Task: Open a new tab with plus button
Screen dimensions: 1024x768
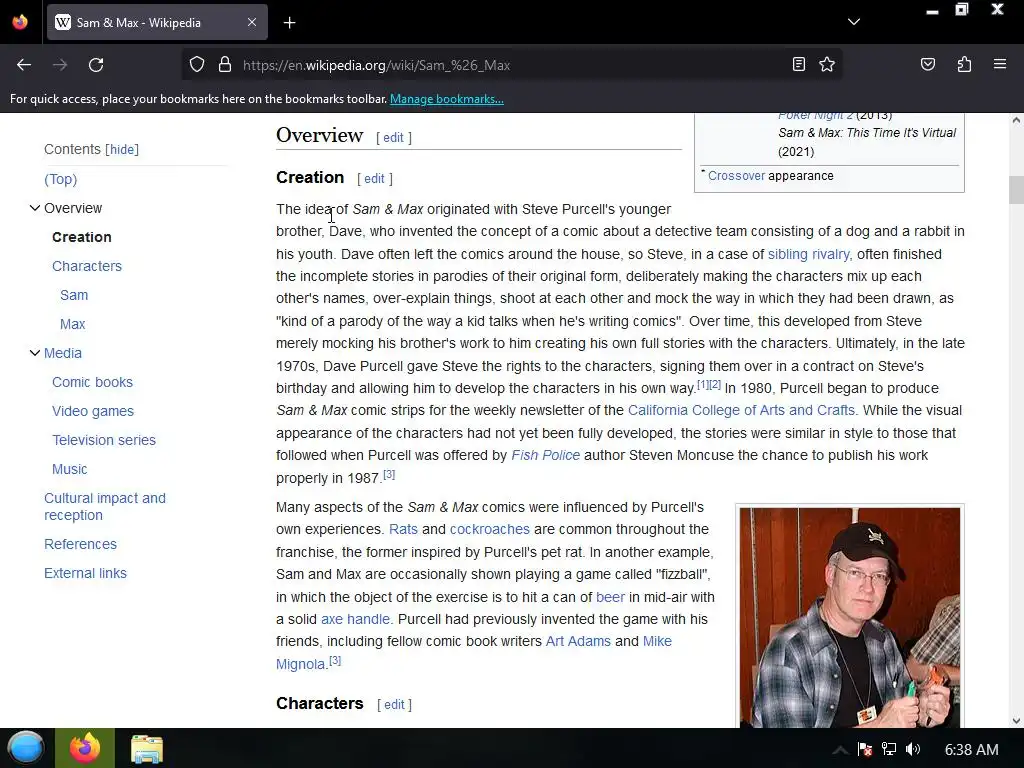Action: point(289,23)
